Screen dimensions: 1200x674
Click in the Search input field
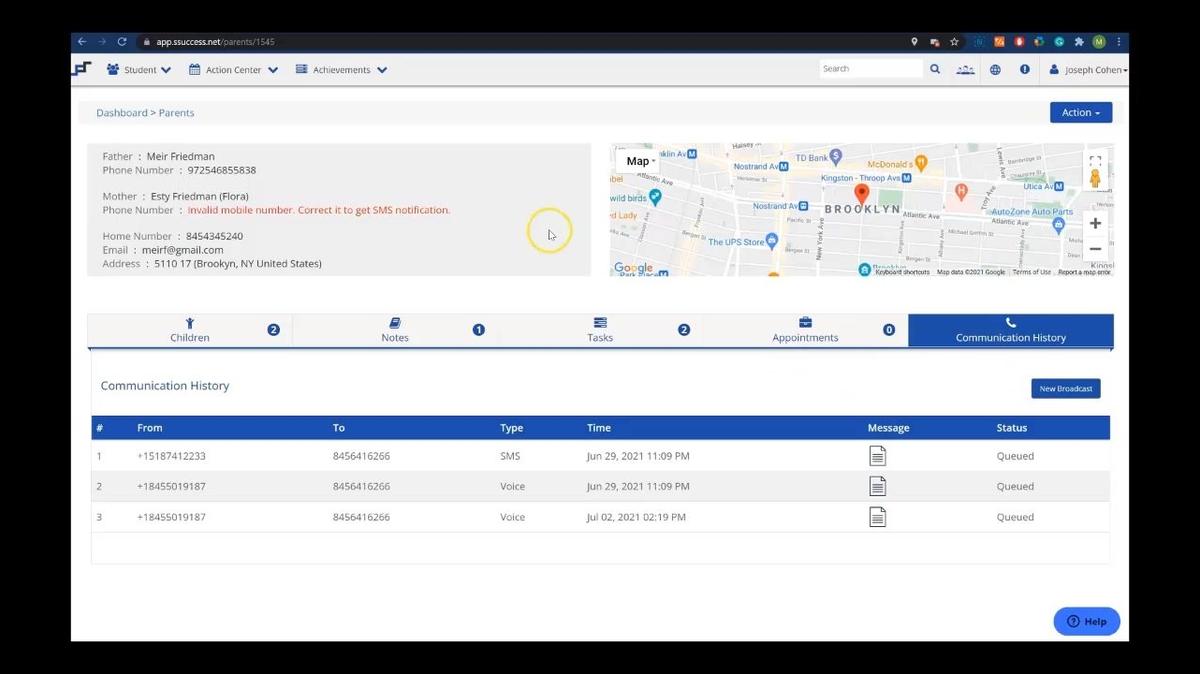pos(870,69)
